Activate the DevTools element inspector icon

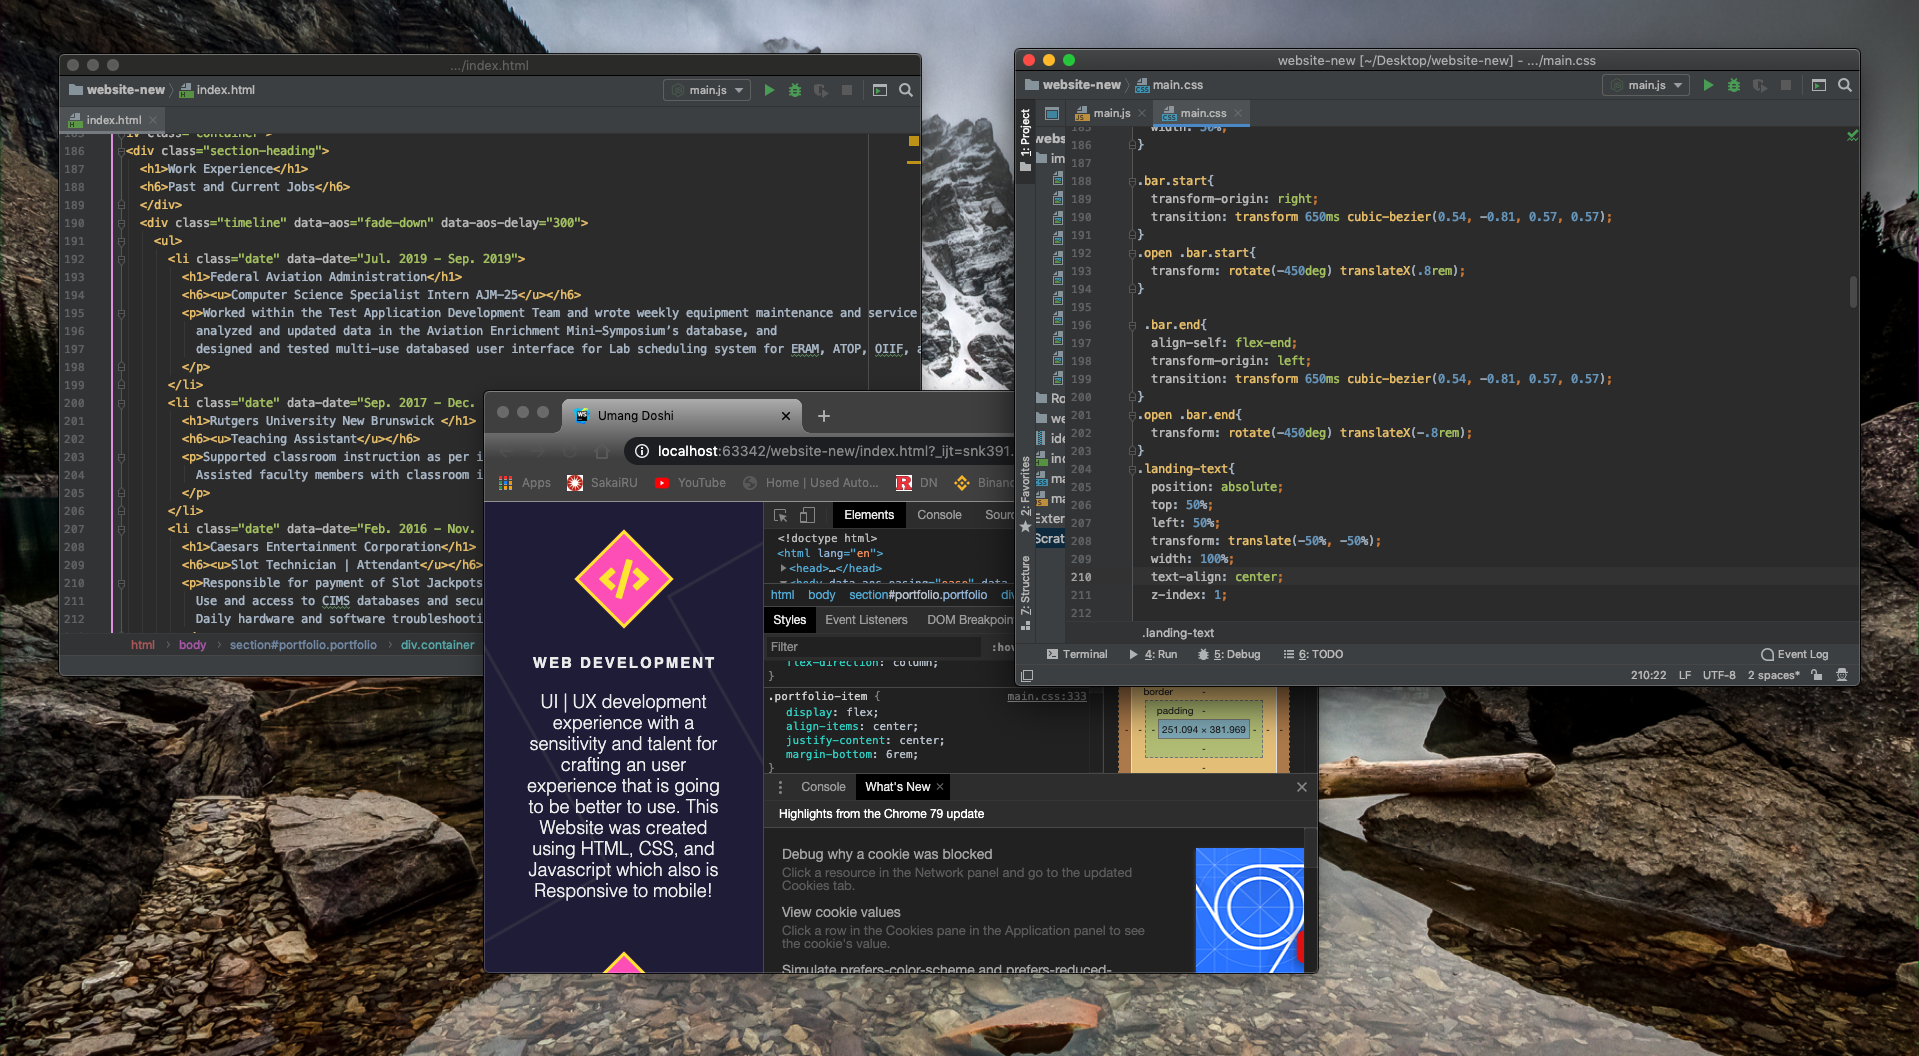pyautogui.click(x=781, y=515)
